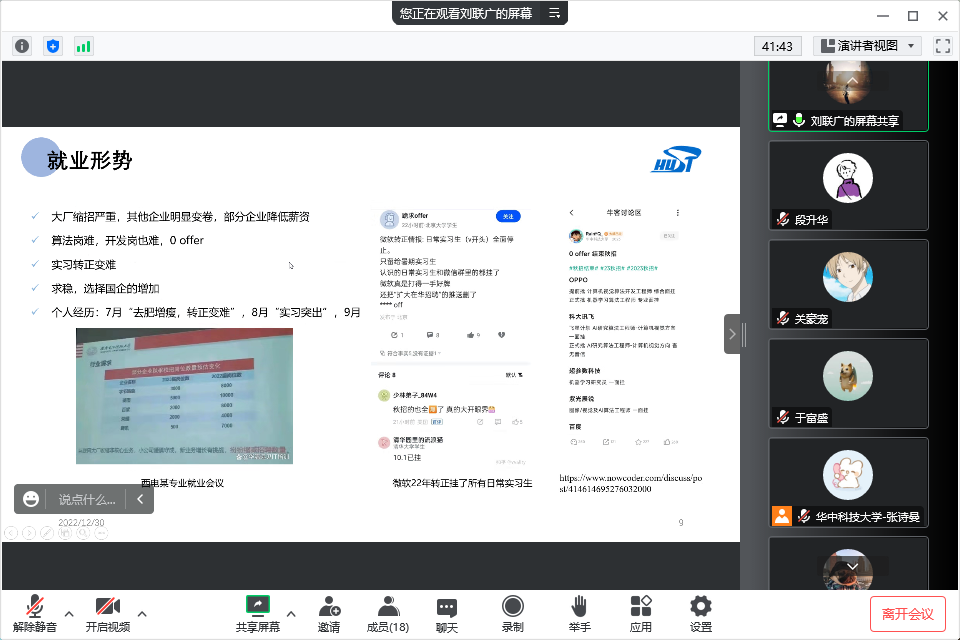Start recording with the 录制 button

(x=513, y=614)
